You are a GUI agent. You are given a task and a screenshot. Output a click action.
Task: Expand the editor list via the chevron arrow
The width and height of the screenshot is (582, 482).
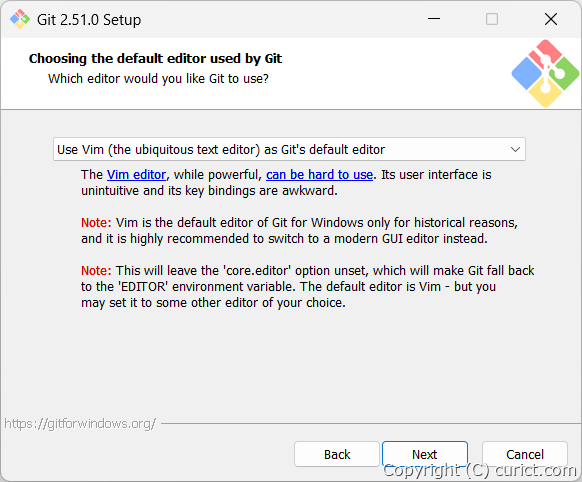515,150
